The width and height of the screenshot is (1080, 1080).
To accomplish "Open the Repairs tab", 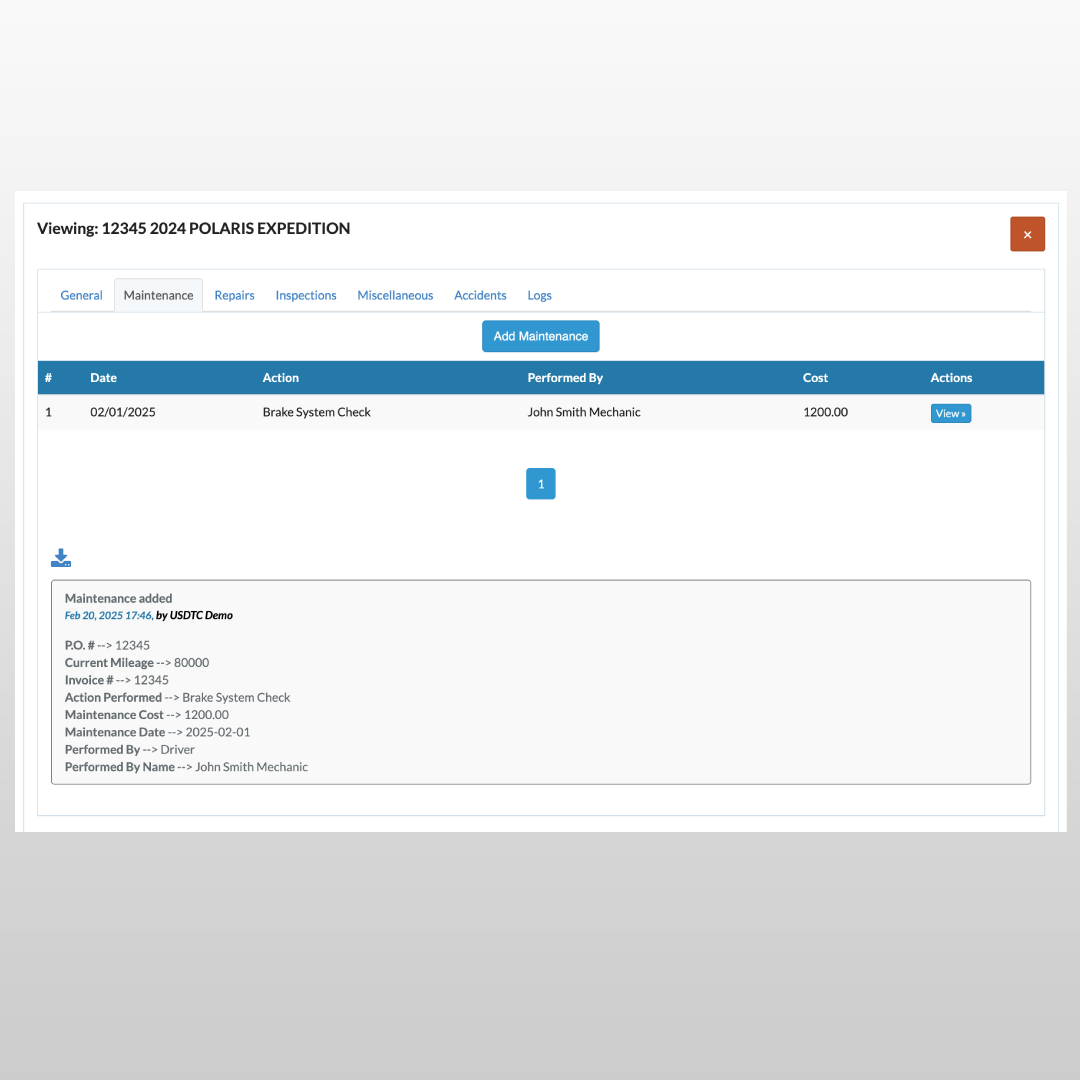I will pos(234,295).
